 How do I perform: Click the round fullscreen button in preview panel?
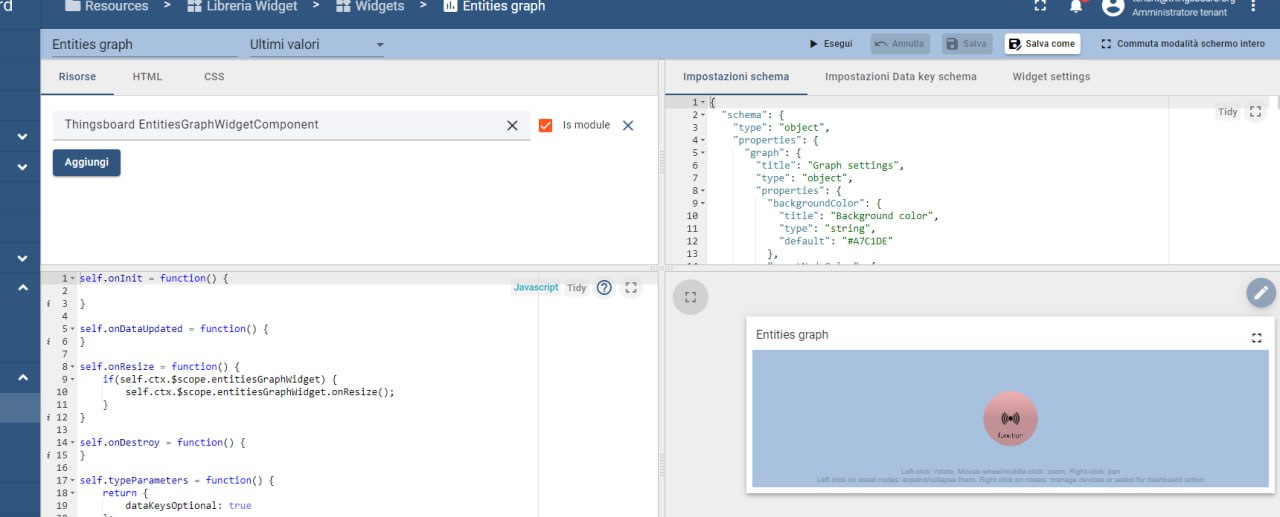coord(690,297)
